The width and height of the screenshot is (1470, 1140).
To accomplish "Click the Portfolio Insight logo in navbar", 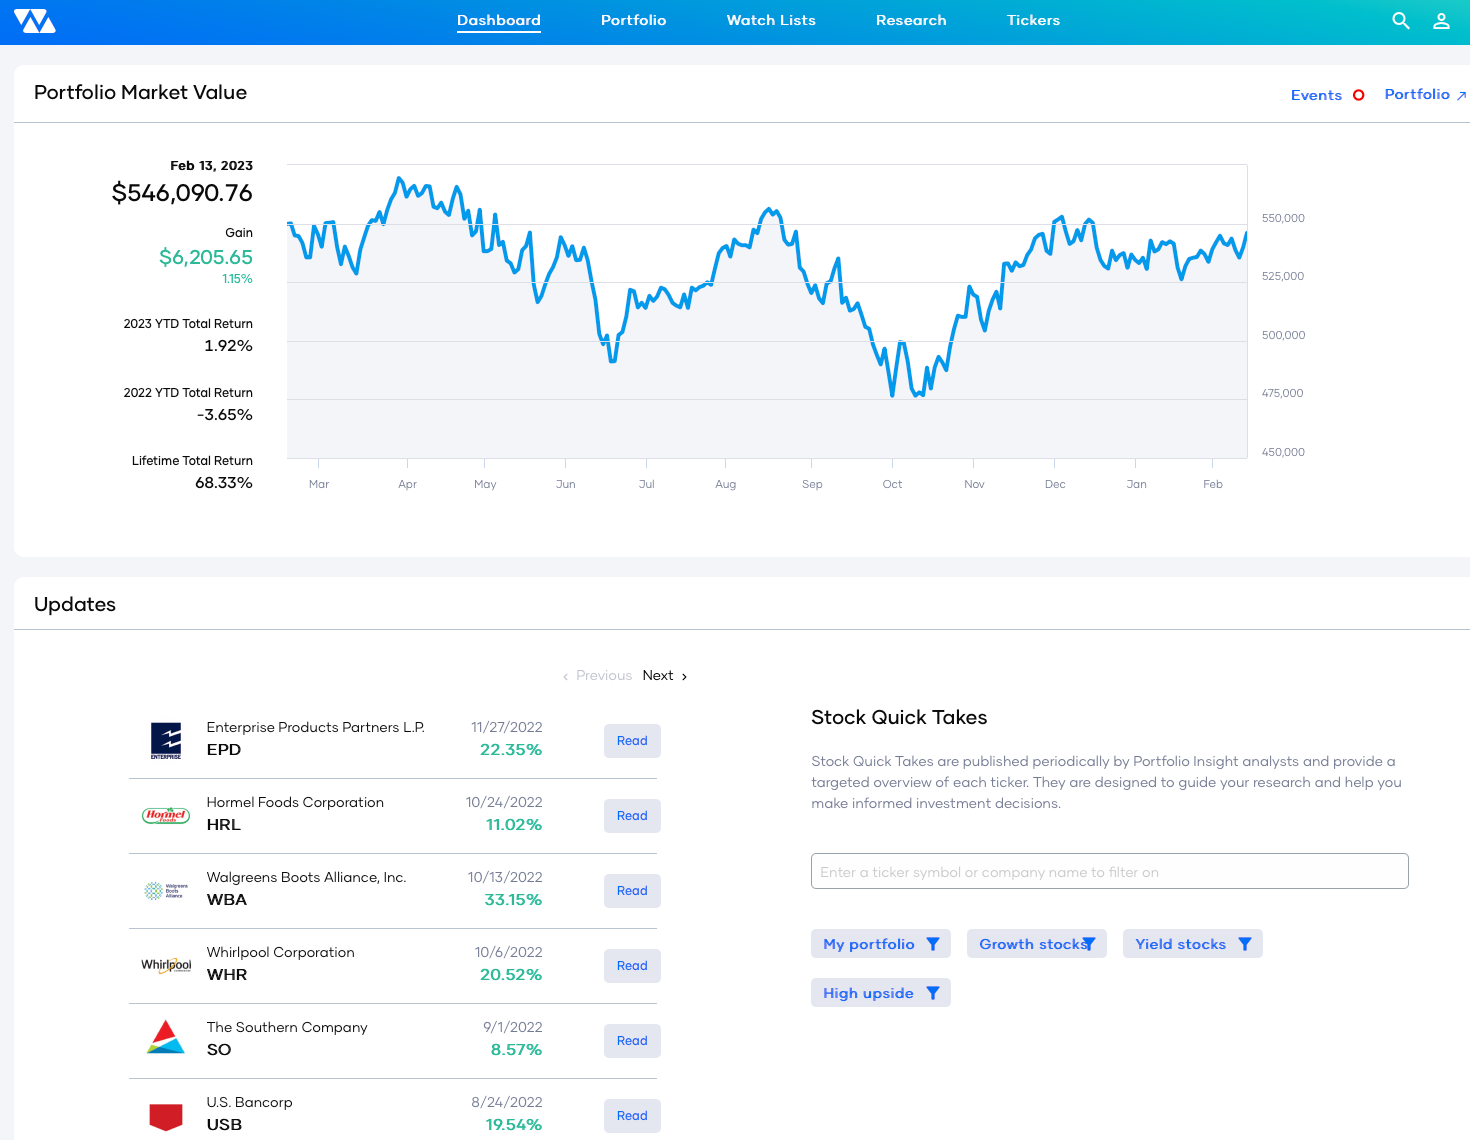I will pyautogui.click(x=35, y=20).
